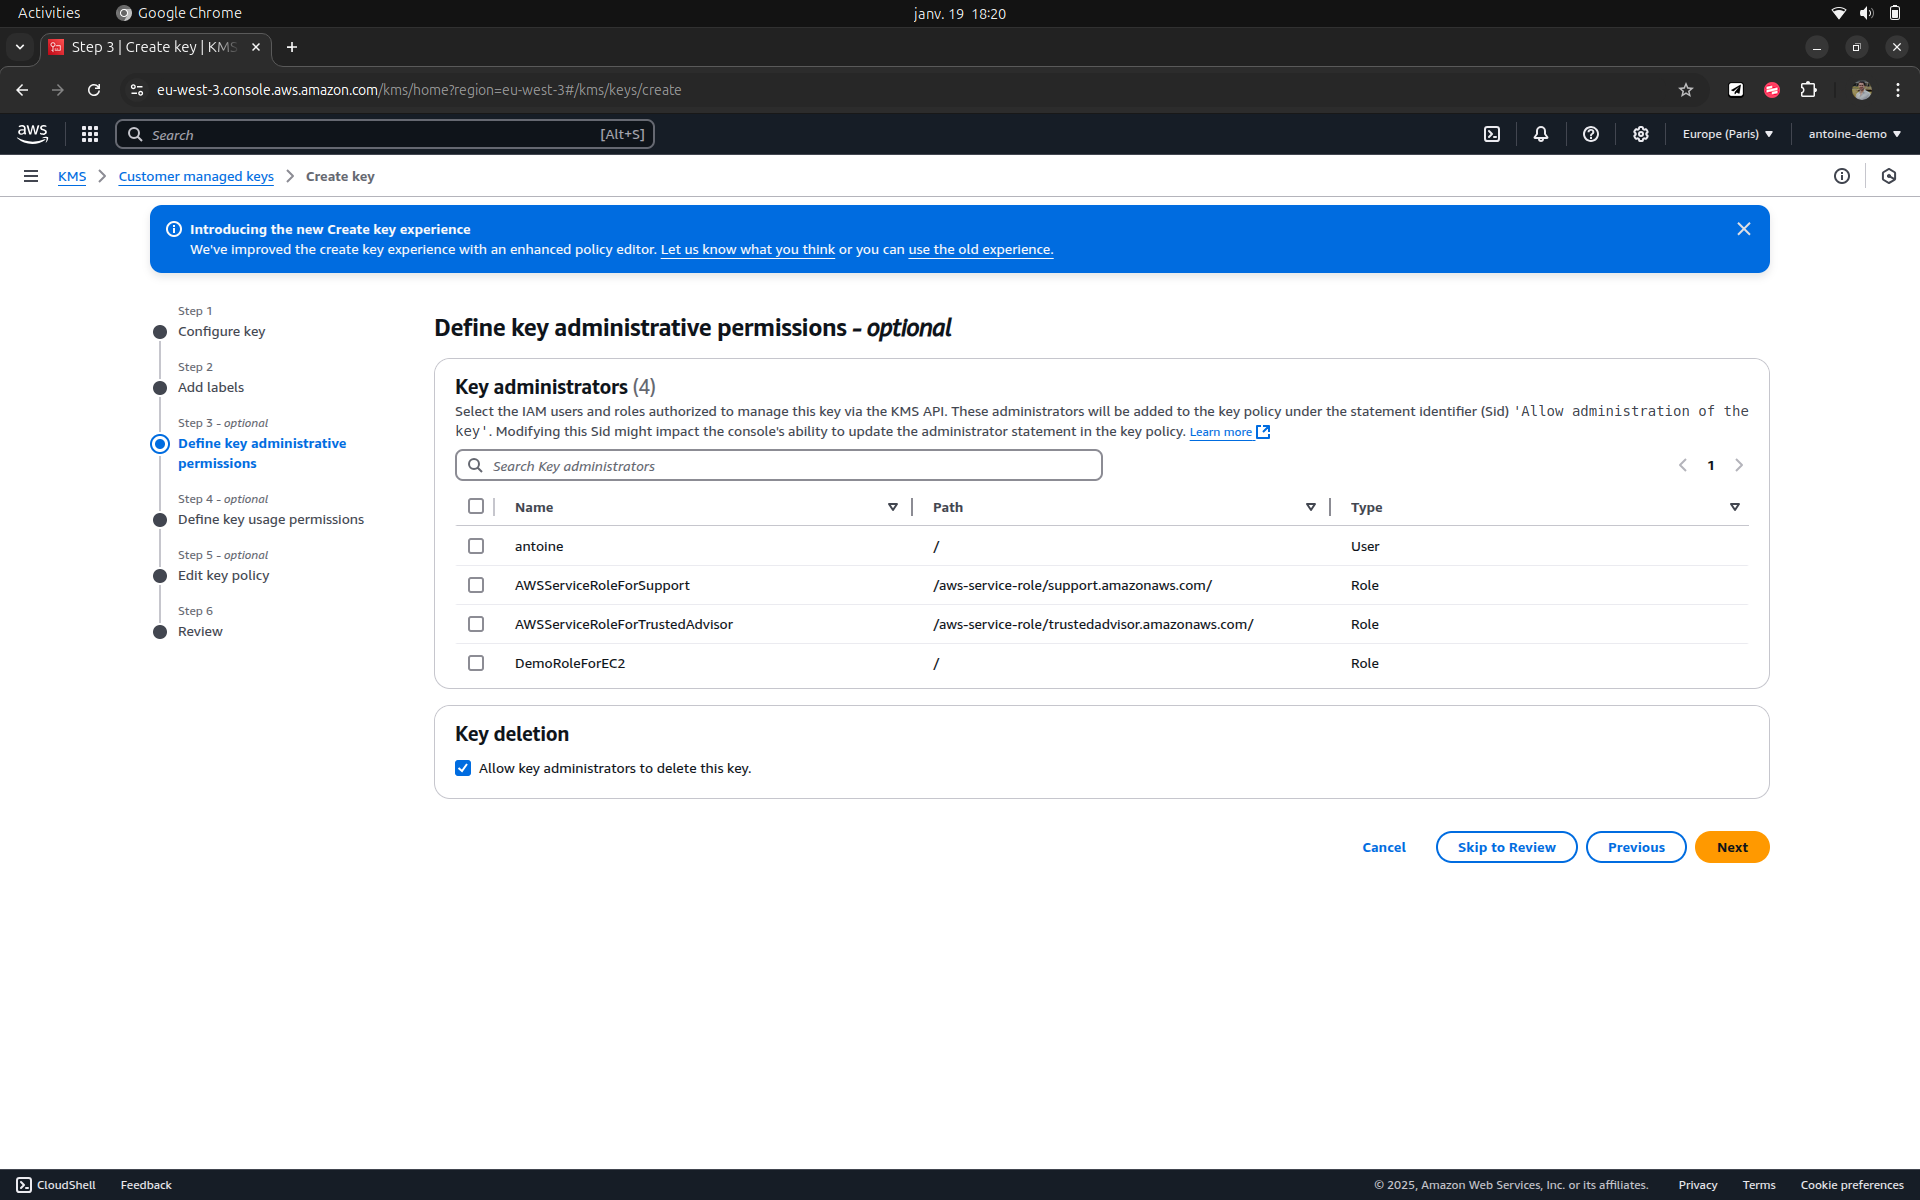
Task: Select the DemoRoleForEC2 row checkbox
Action: tap(476, 663)
